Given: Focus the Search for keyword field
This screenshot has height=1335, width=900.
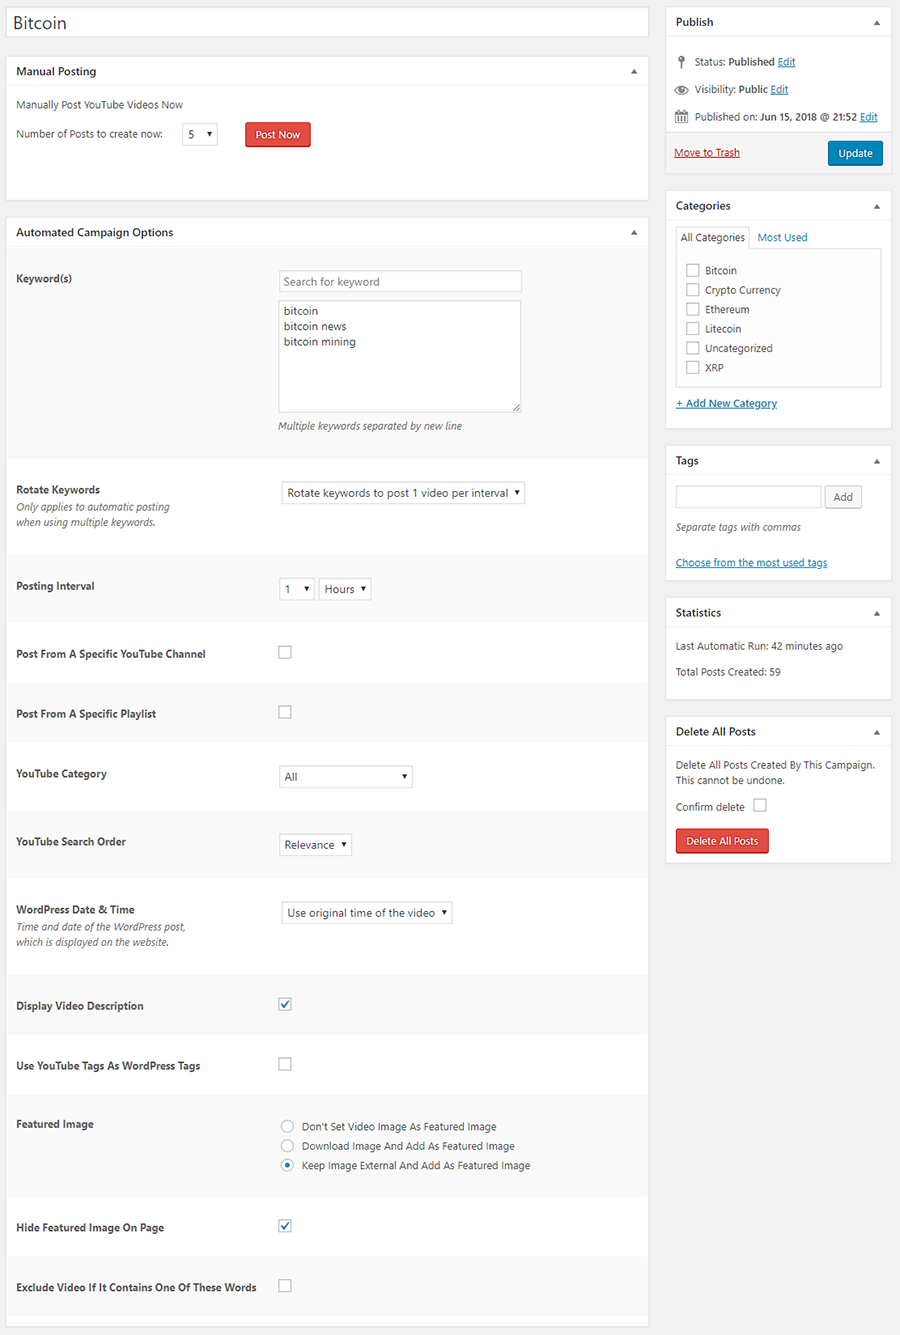Looking at the screenshot, I should point(400,282).
